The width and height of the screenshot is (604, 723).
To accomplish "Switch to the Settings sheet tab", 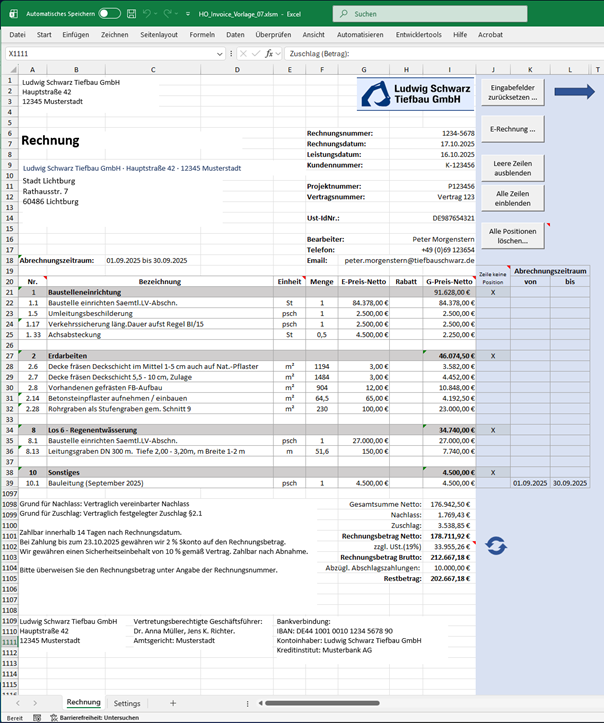I will click(127, 703).
